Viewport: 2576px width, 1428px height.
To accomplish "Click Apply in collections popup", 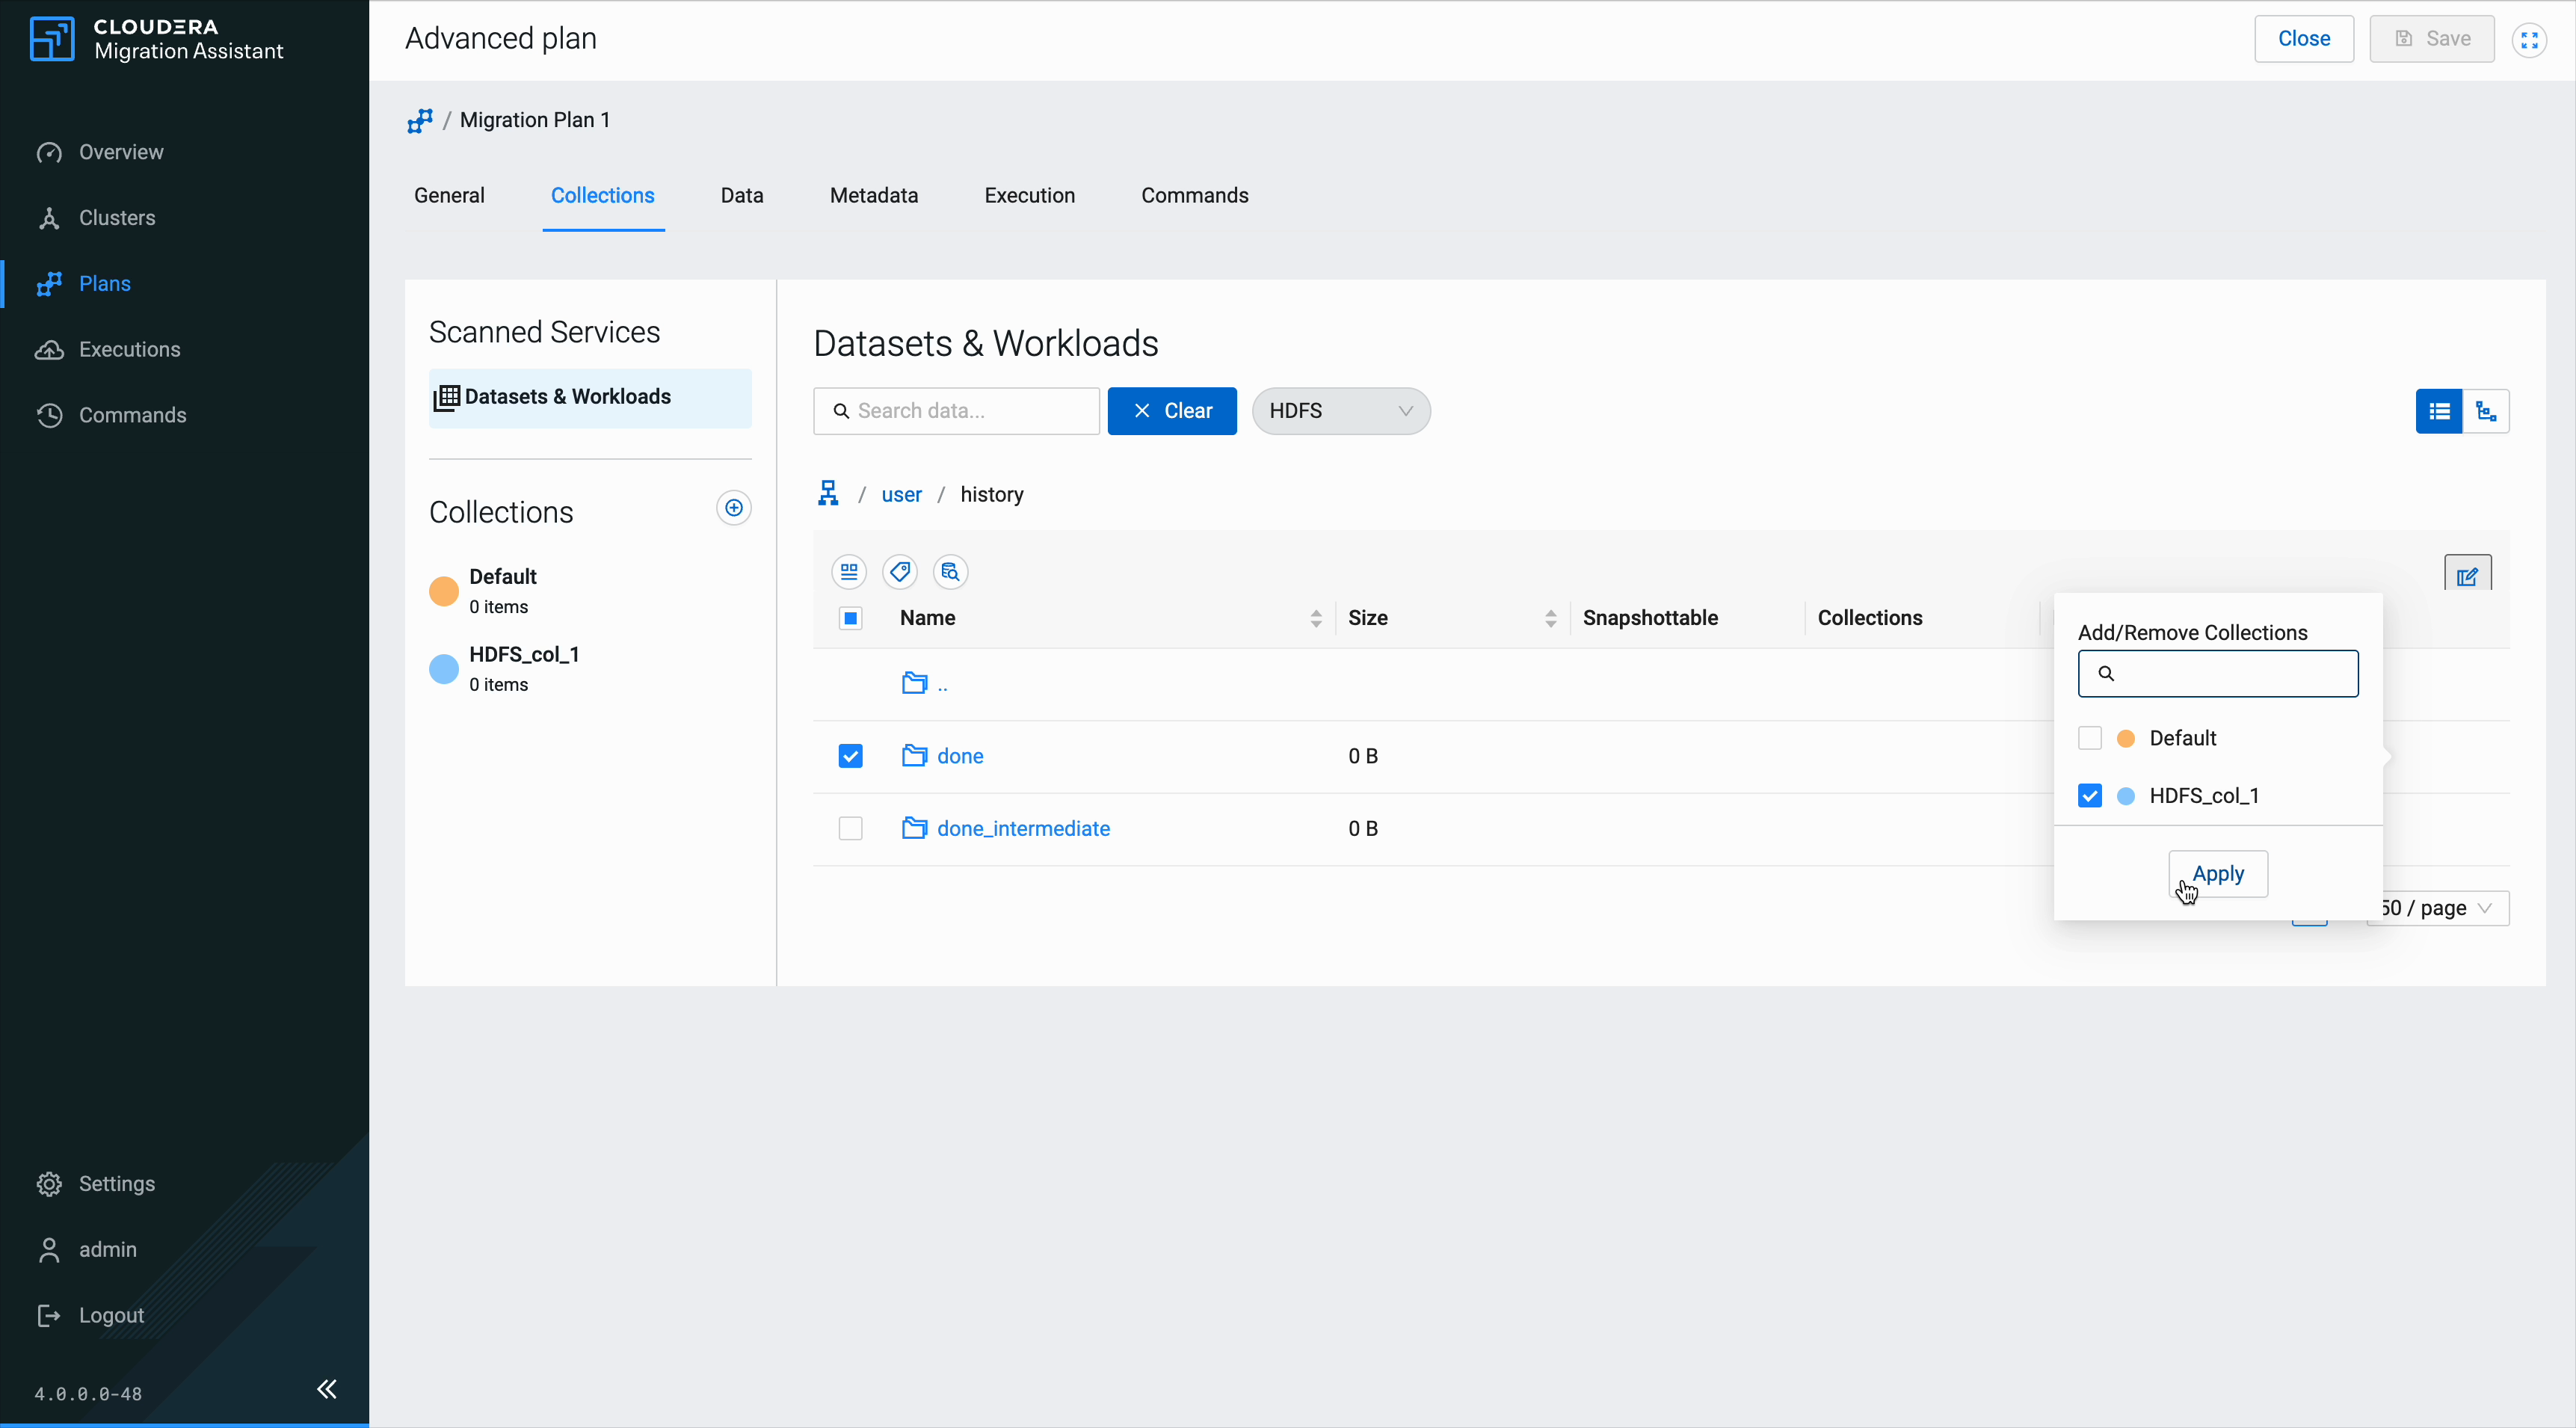I will pyautogui.click(x=2218, y=874).
